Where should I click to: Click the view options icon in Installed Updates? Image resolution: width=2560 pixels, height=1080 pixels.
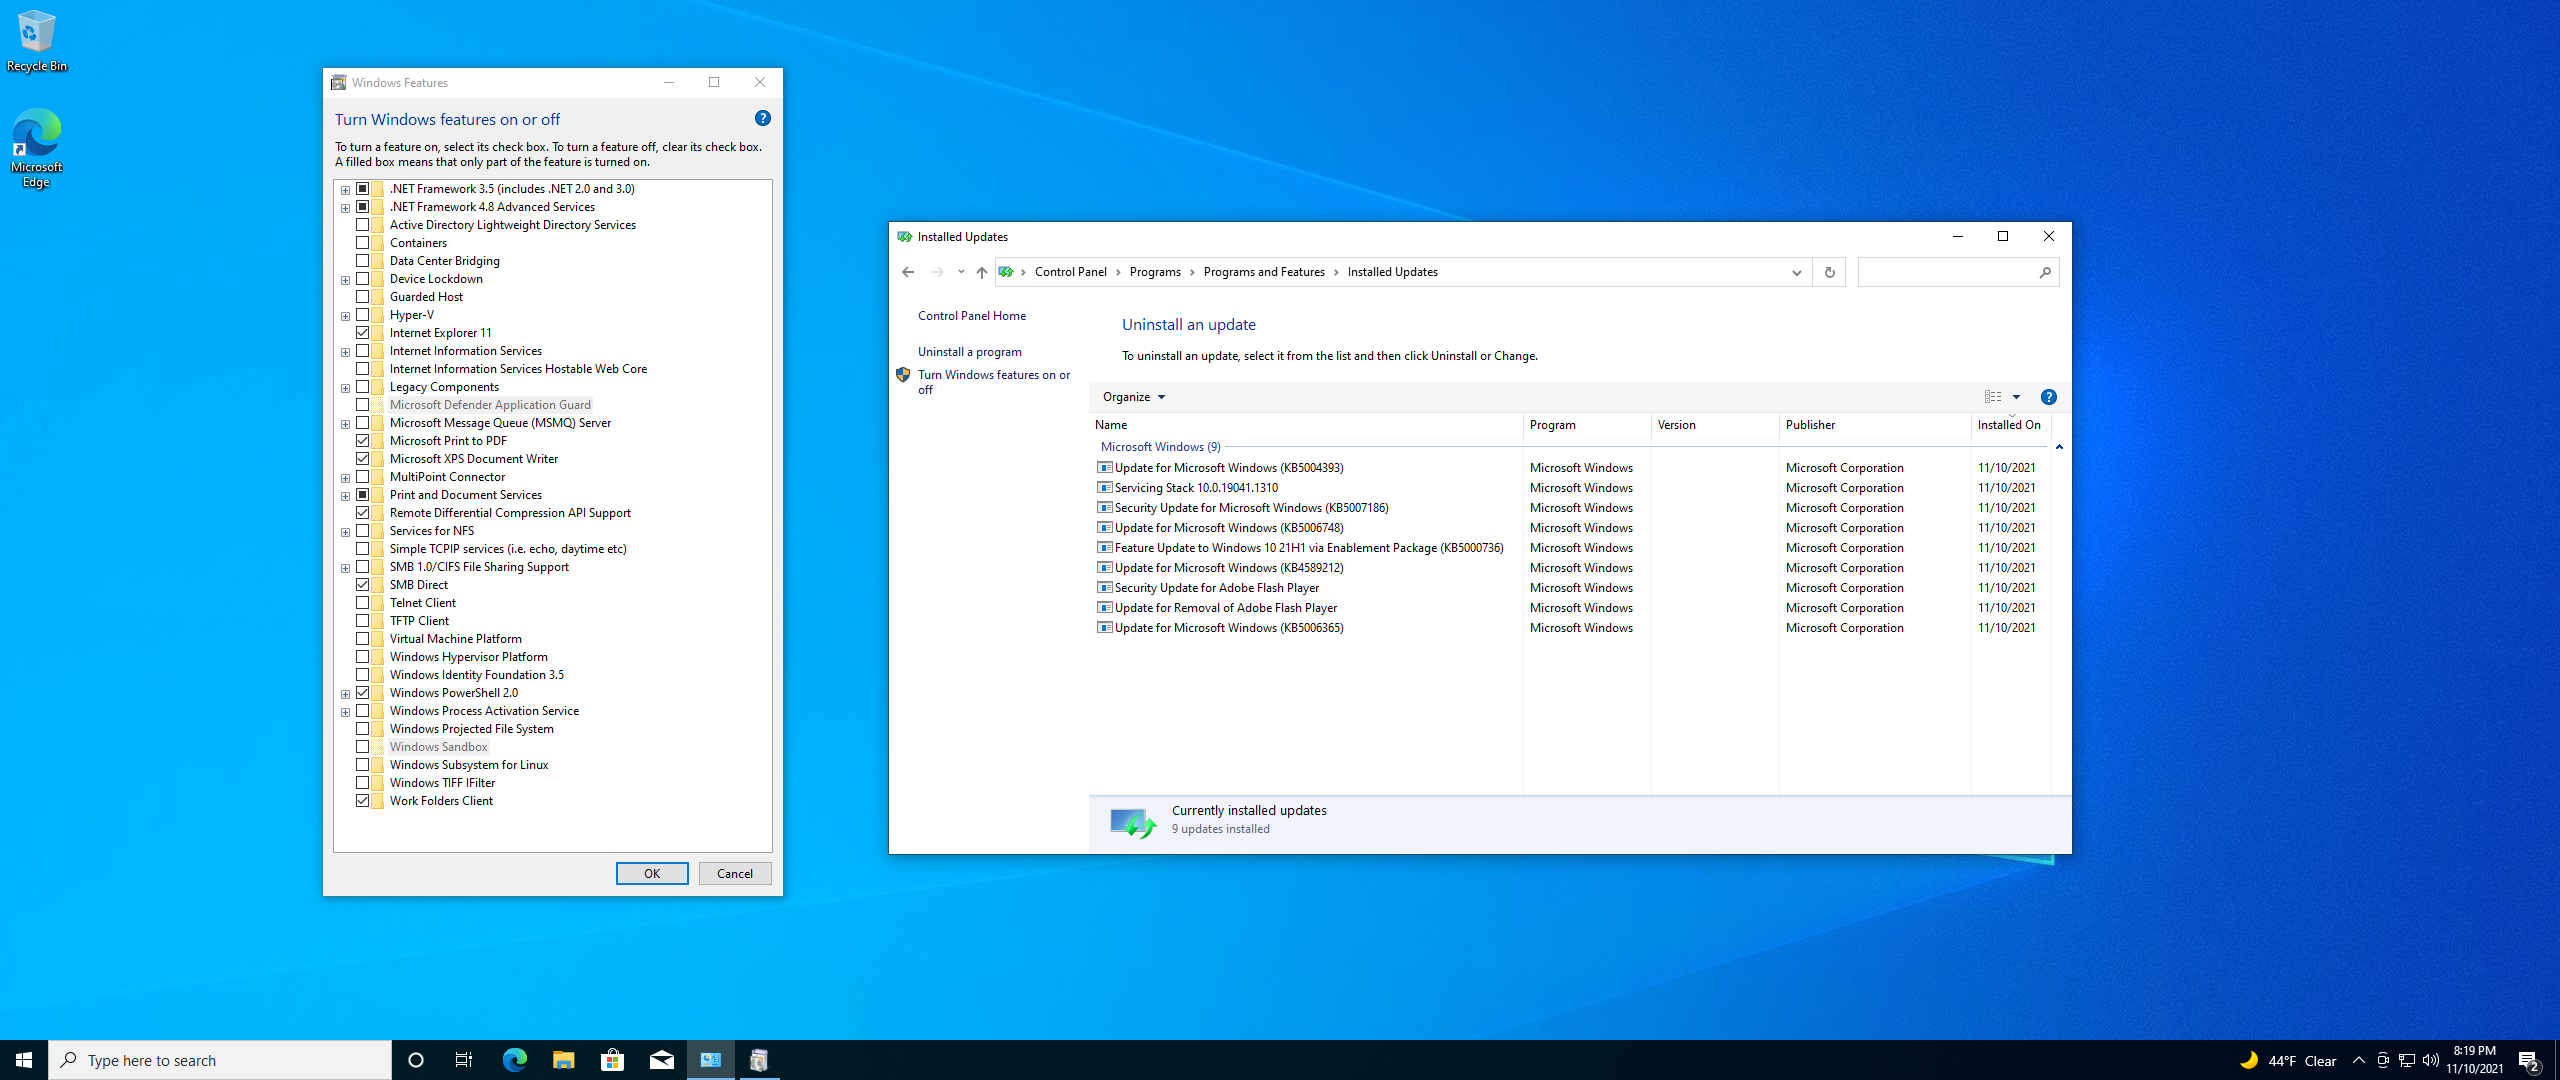[x=1992, y=397]
